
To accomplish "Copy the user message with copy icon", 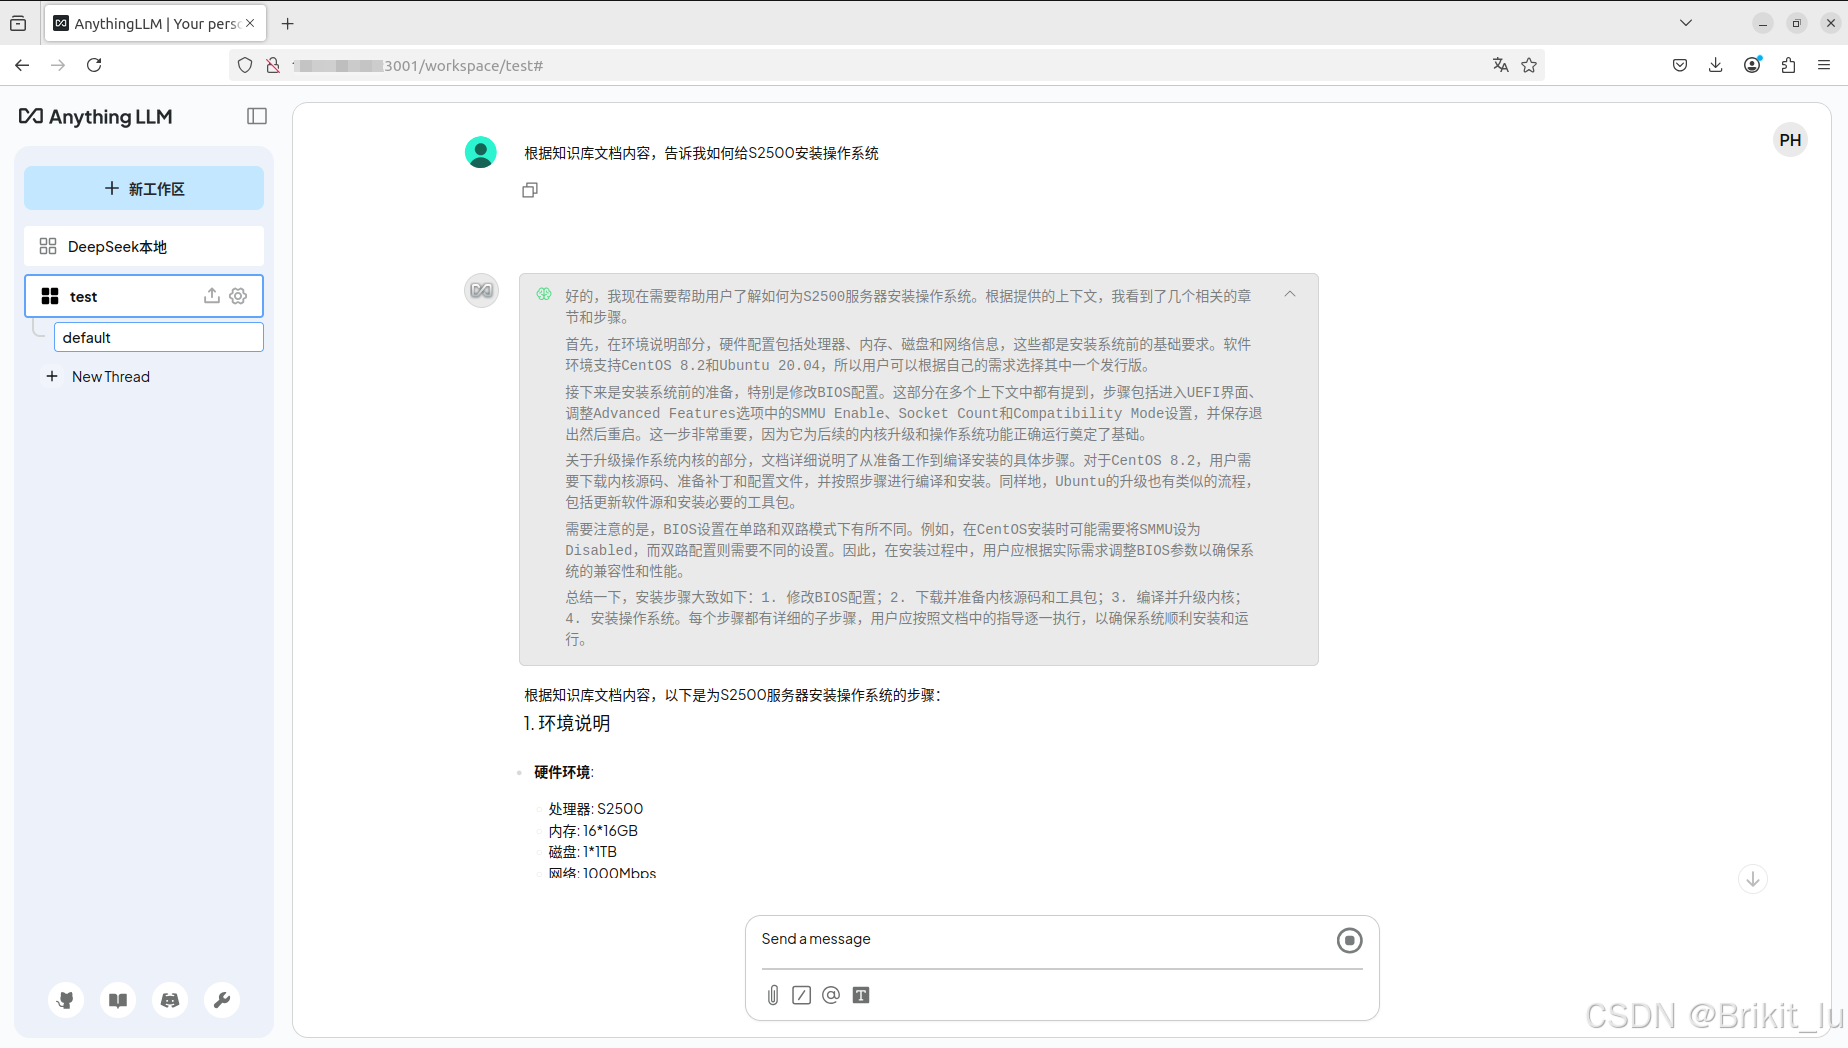I will pyautogui.click(x=530, y=190).
